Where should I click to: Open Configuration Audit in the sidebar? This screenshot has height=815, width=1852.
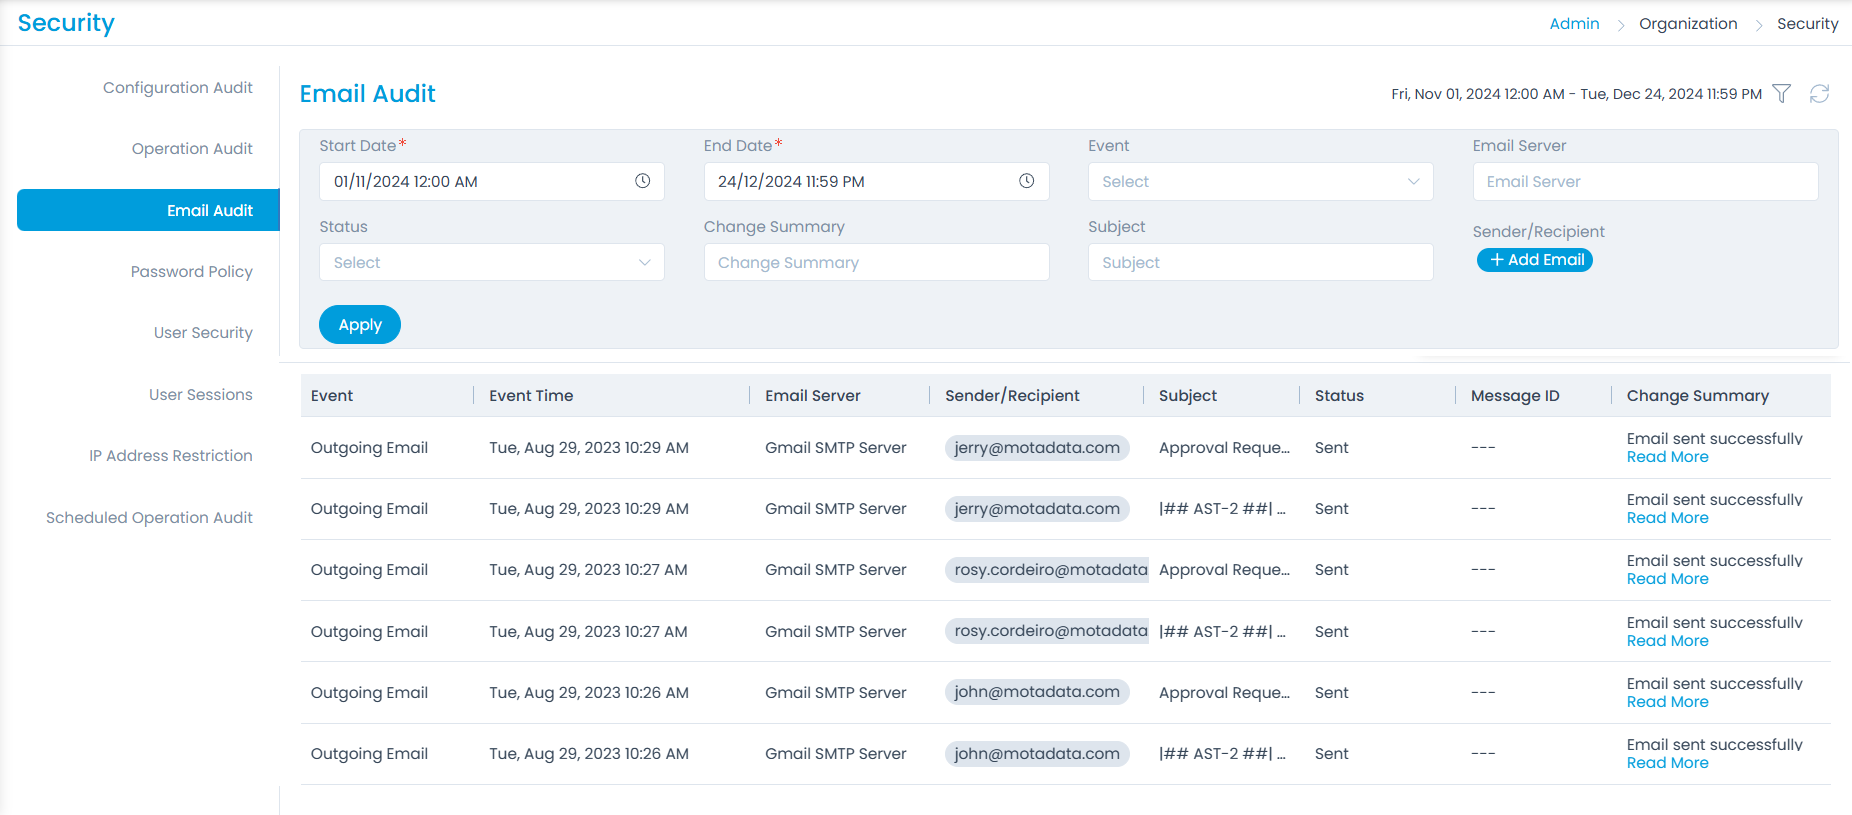[x=178, y=88]
